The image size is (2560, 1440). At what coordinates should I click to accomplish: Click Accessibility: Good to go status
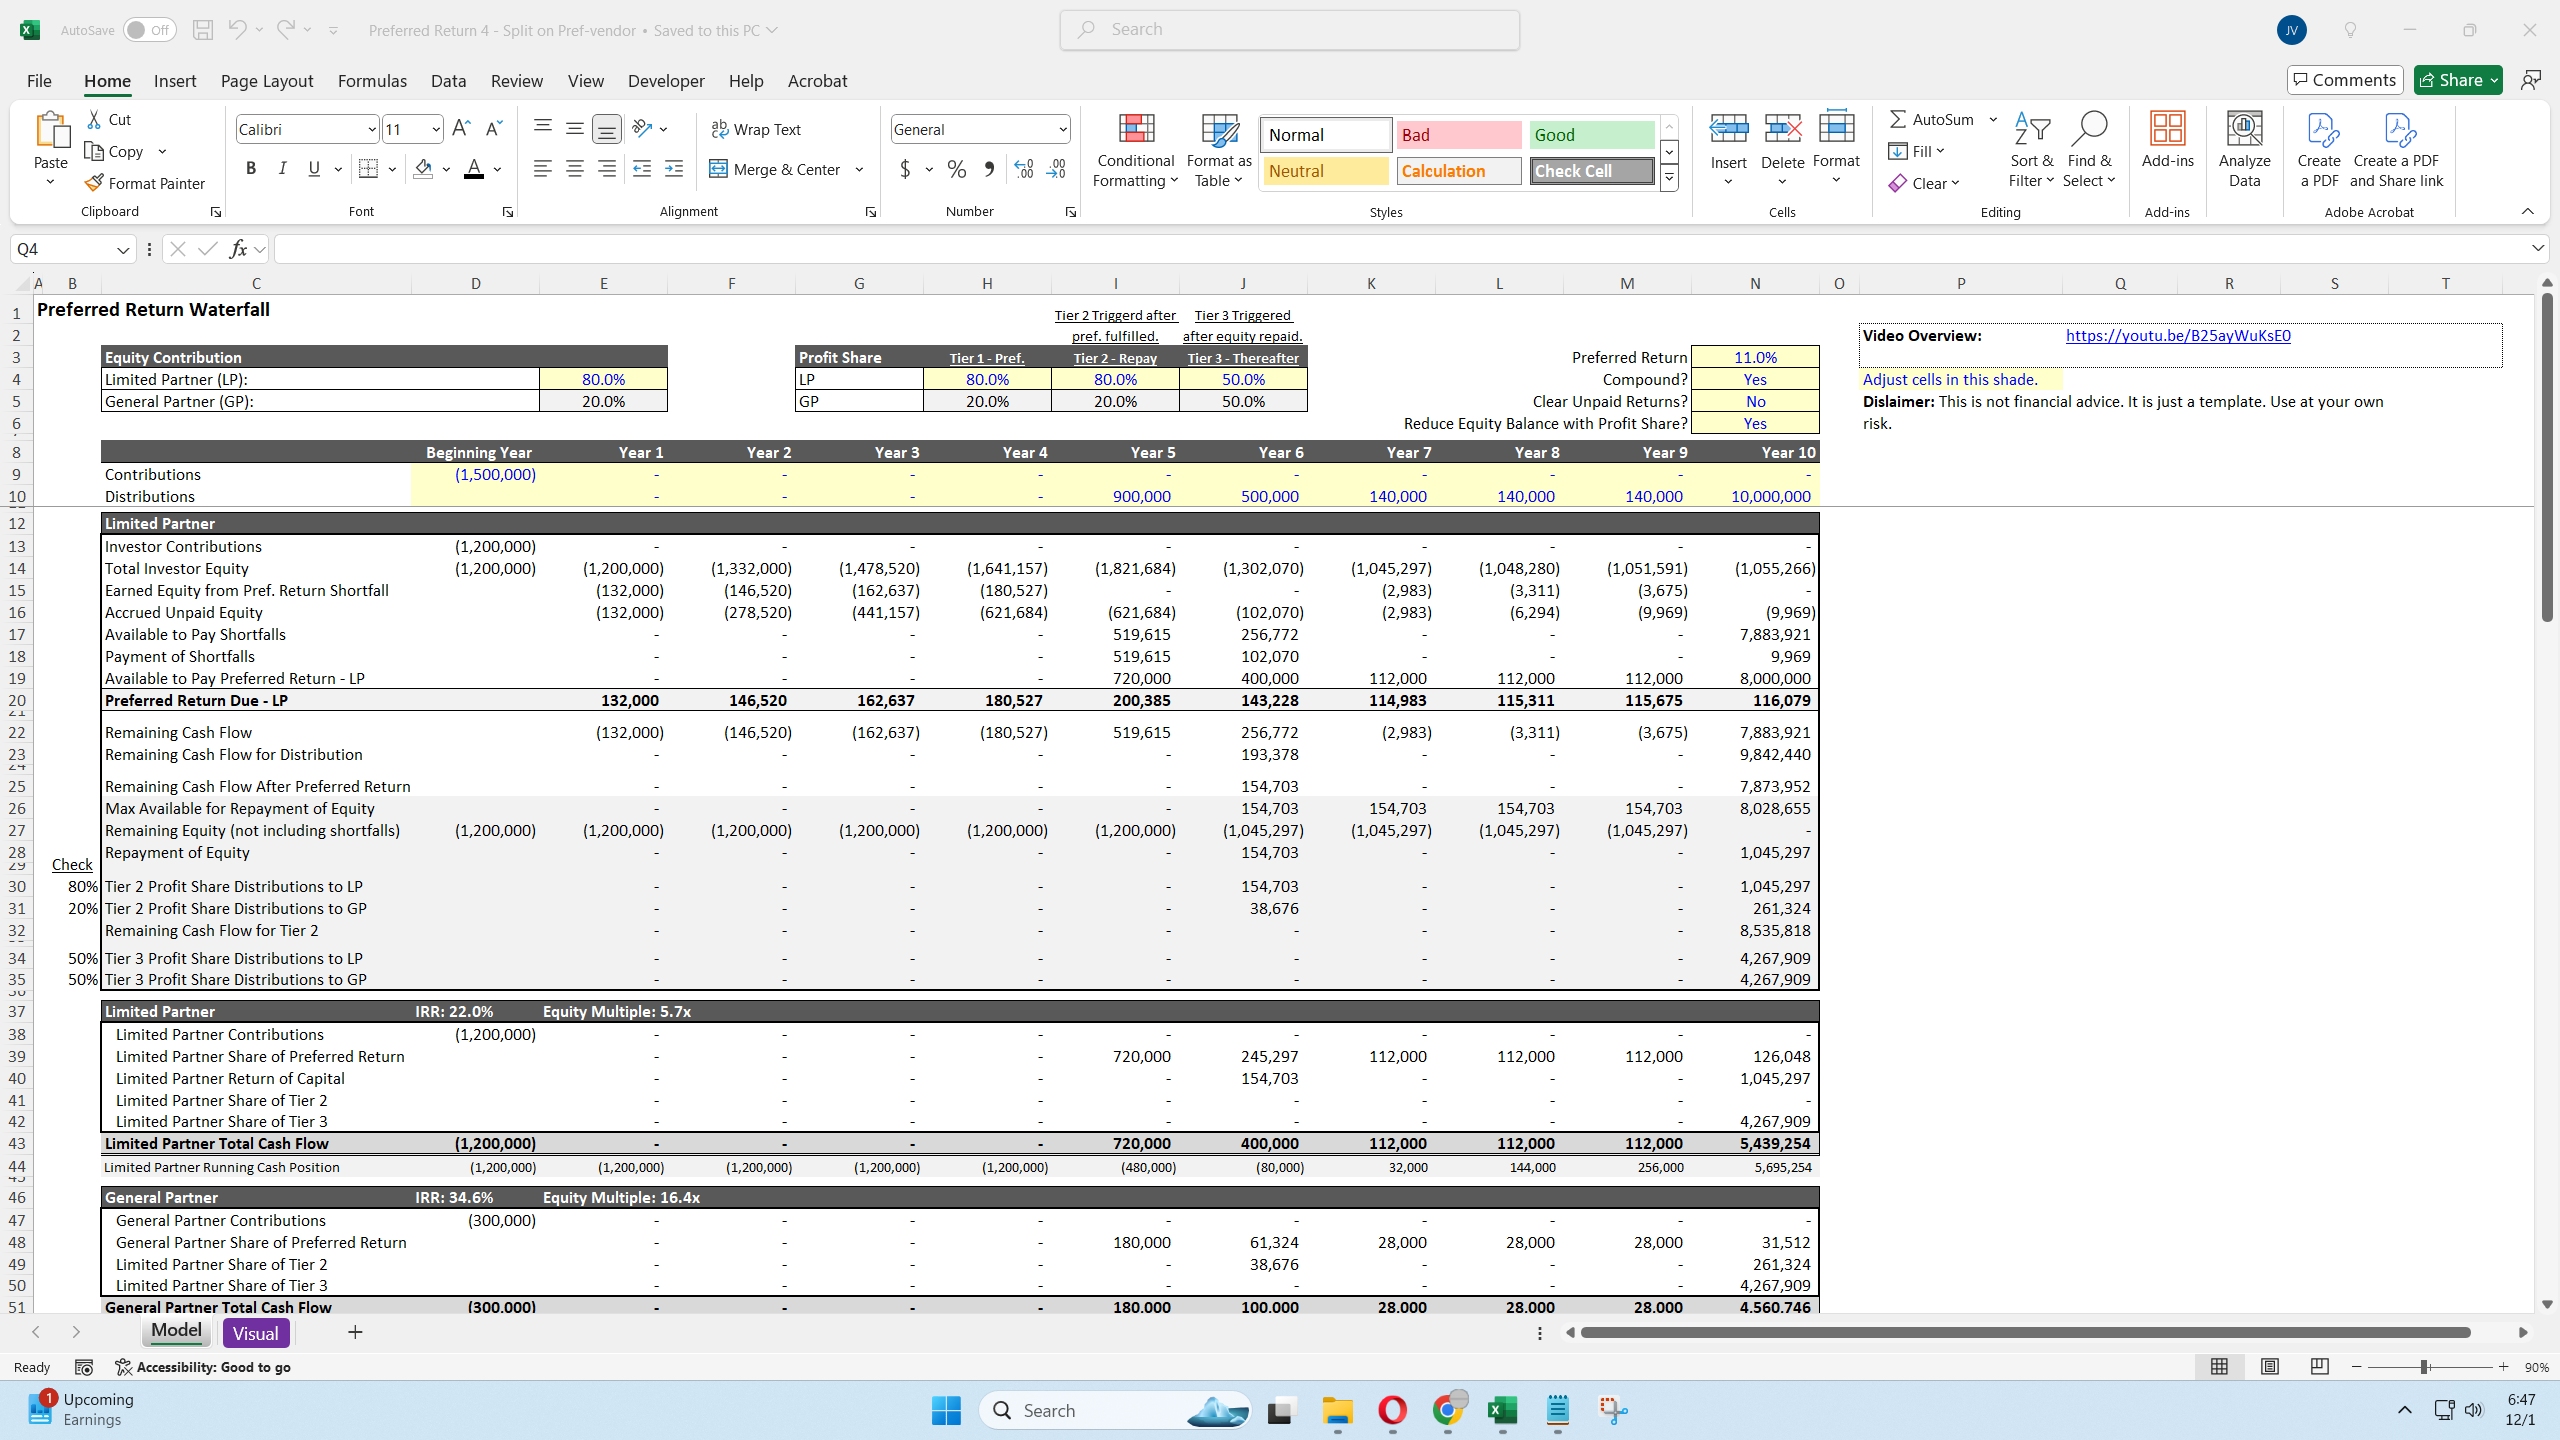(x=203, y=1367)
